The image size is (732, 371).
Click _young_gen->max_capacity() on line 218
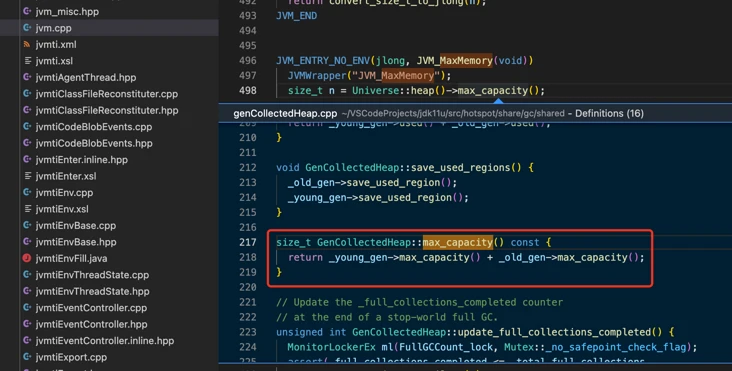[404, 257]
